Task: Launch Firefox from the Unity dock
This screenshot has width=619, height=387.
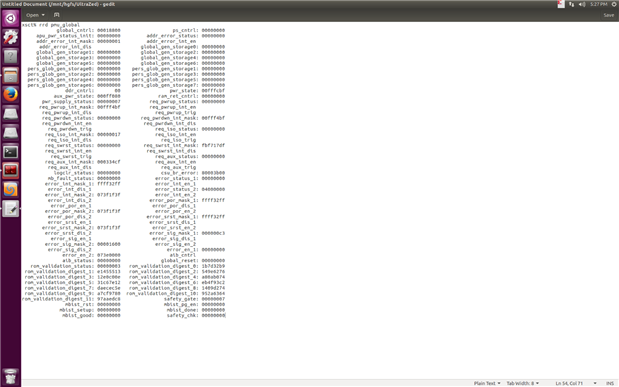Action: coord(10,94)
